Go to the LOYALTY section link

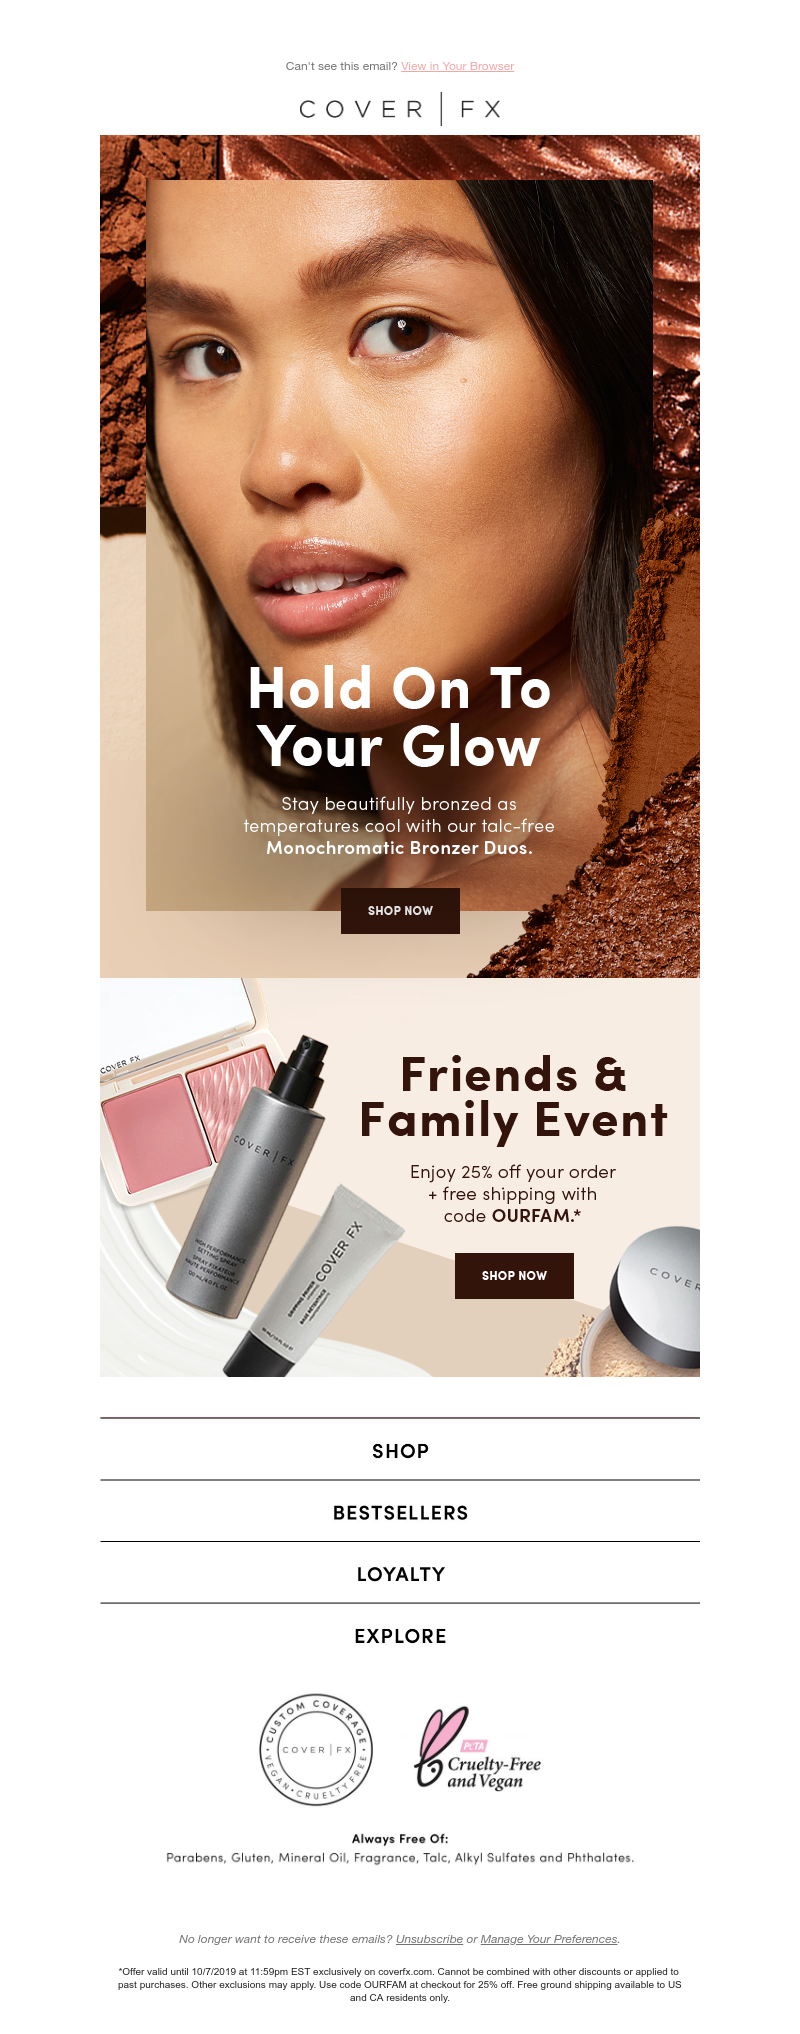click(x=400, y=1574)
